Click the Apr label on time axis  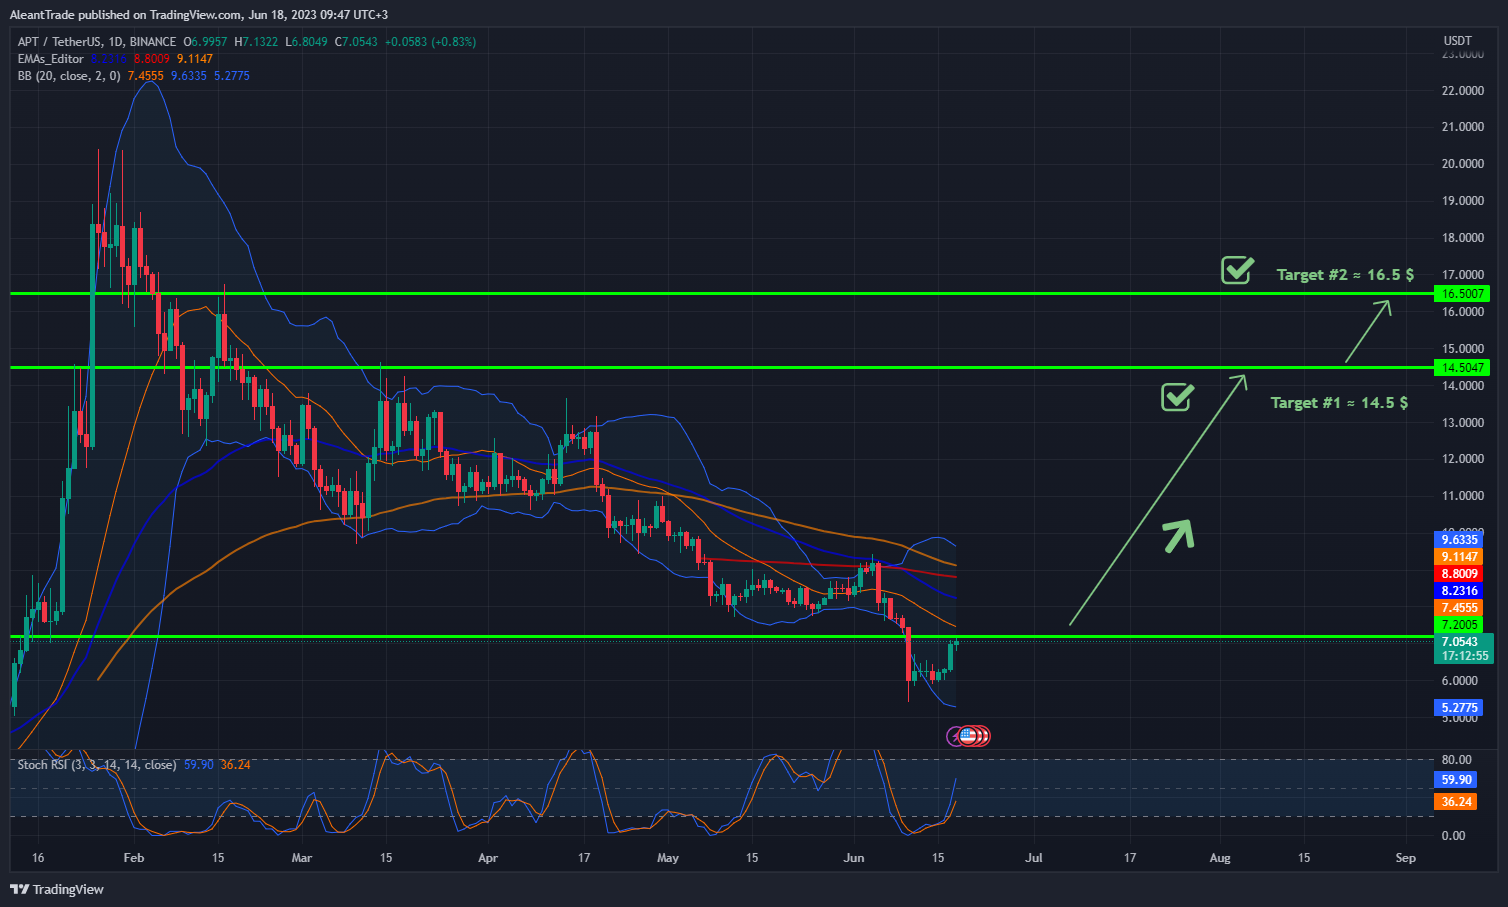[488, 858]
